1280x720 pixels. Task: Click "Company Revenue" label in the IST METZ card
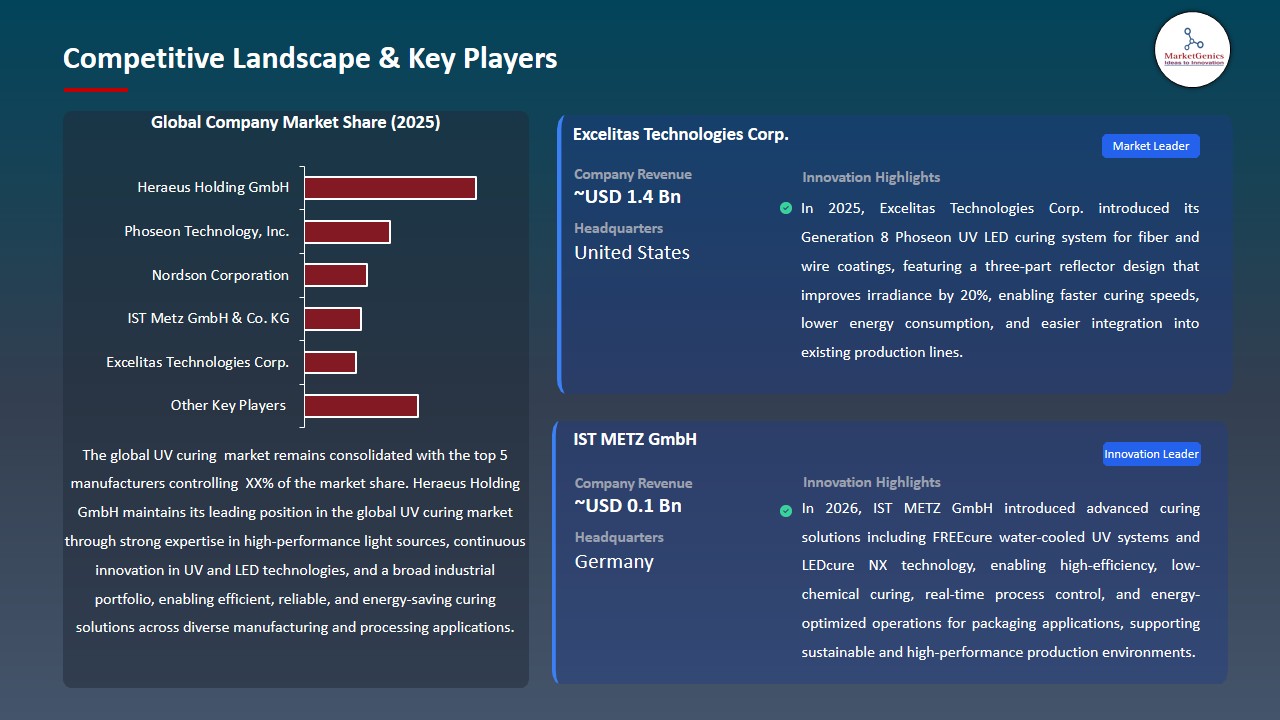(634, 483)
